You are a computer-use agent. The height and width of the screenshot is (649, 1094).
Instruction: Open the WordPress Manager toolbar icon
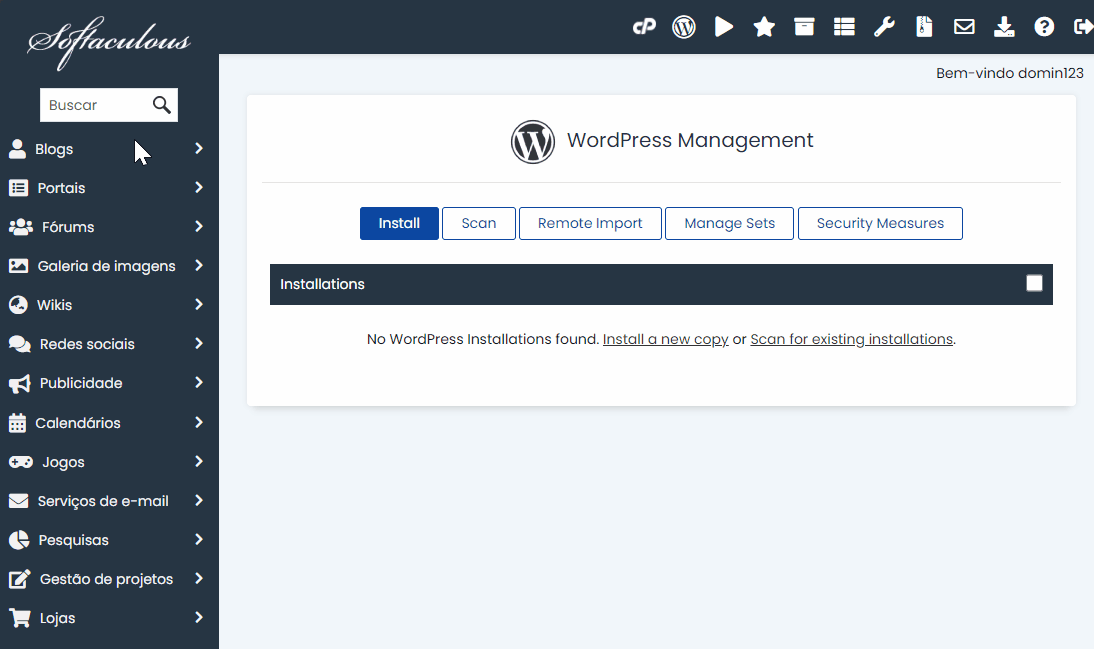(684, 27)
